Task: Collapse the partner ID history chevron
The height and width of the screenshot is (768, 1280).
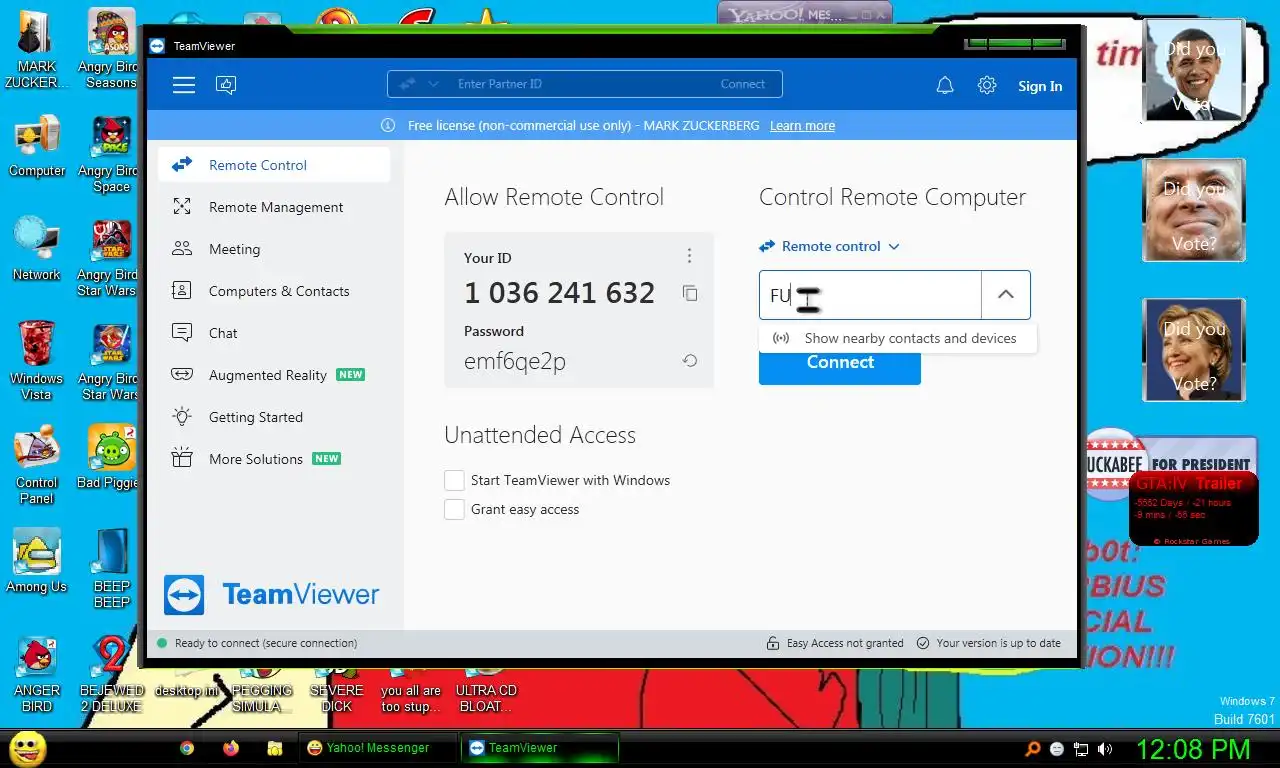Action: pos(1006,295)
